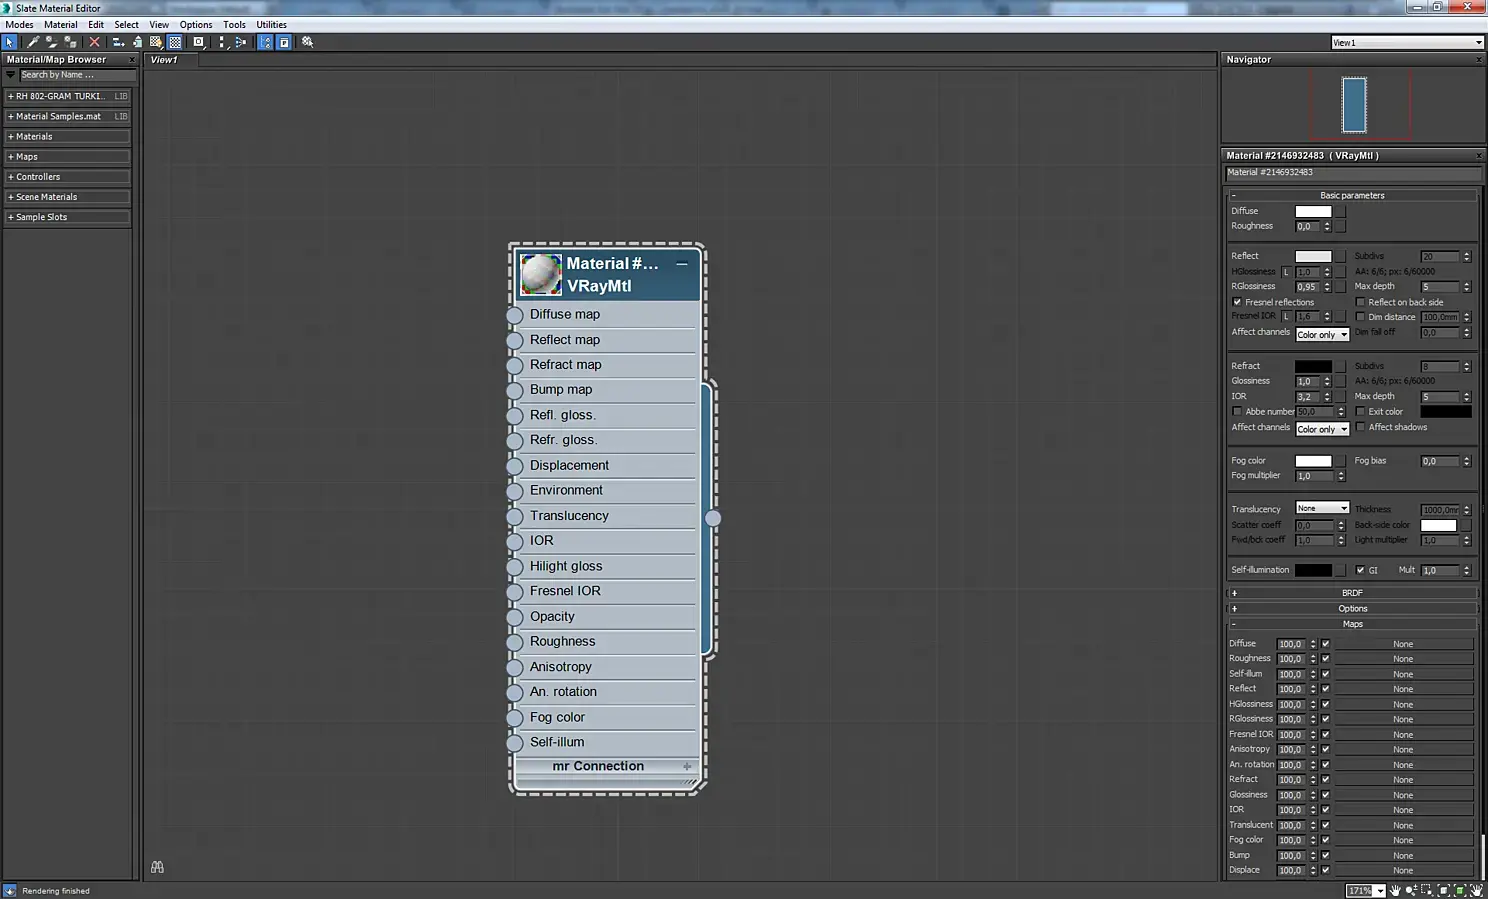This screenshot has height=899, width=1488.
Task: Click Zoom Extents icon
Action: tap(1443, 890)
